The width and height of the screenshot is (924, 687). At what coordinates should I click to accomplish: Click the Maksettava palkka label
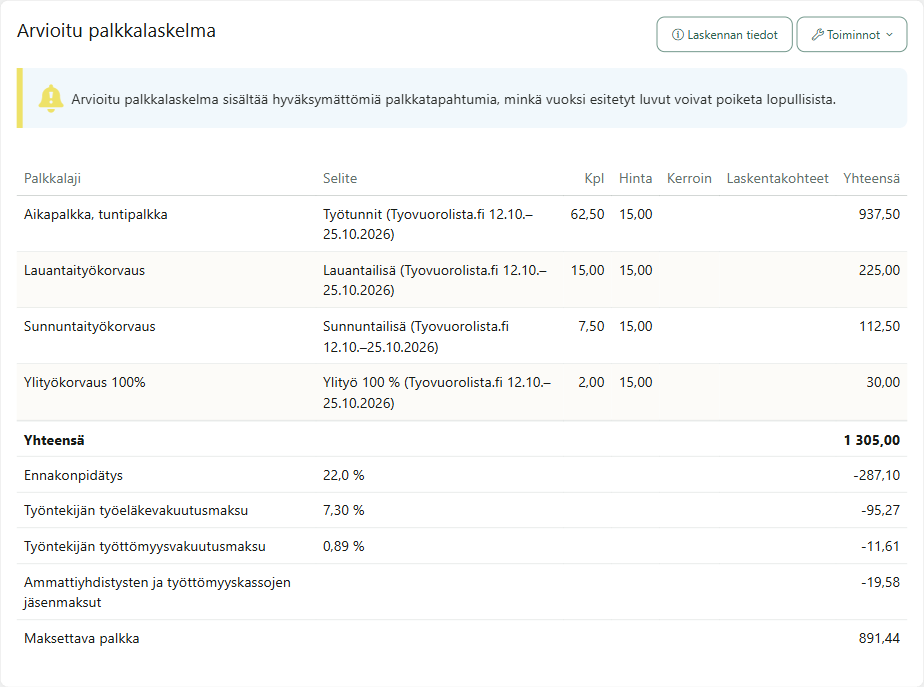click(81, 639)
